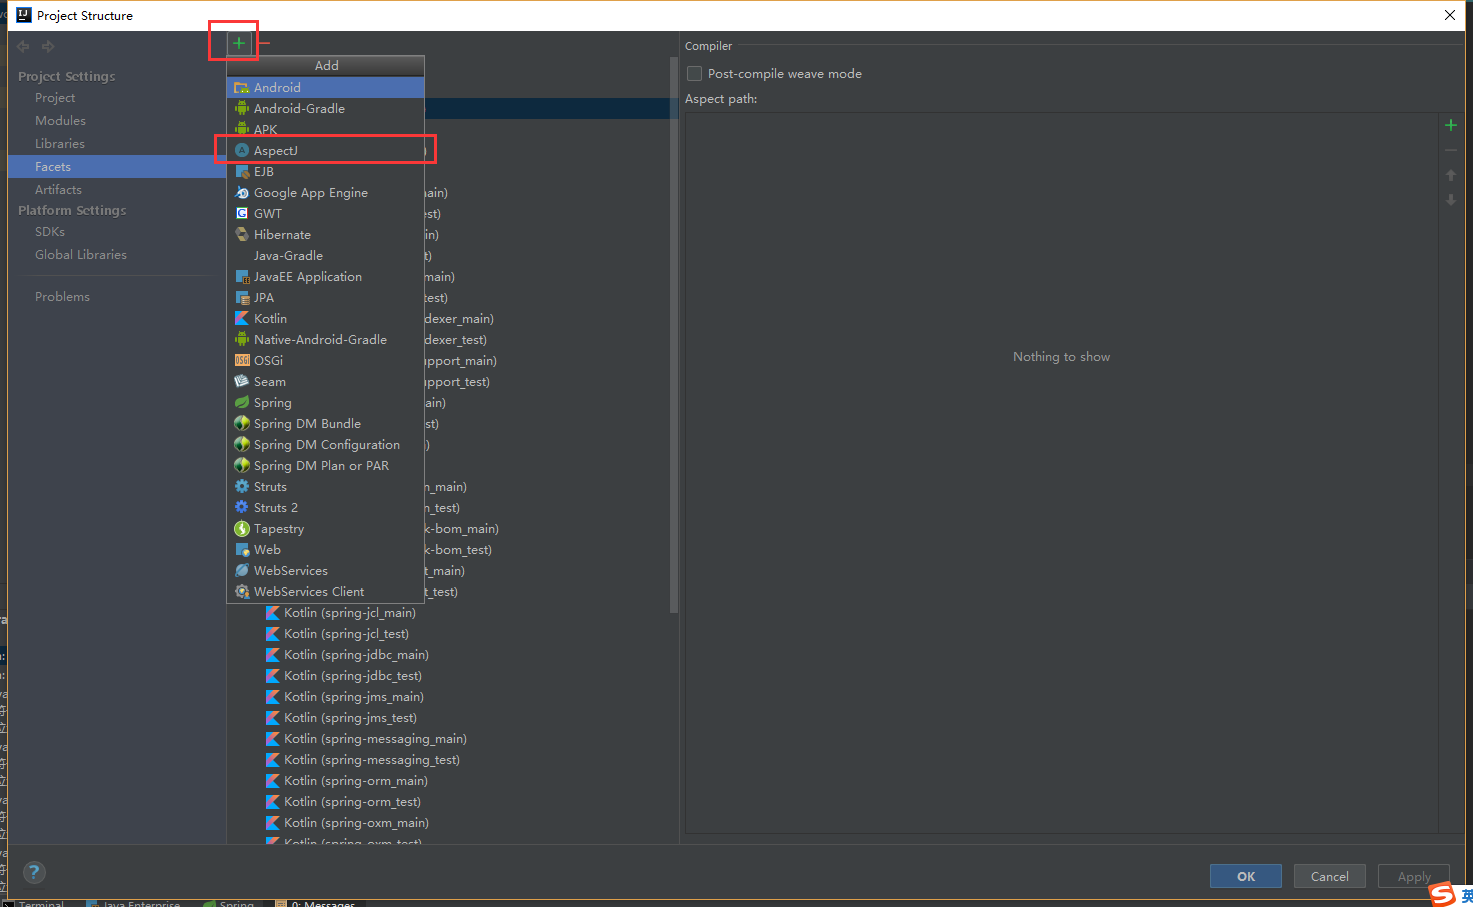Pick Android-Gradle facet from Add popup
The height and width of the screenshot is (907, 1473).
pyautogui.click(x=326, y=109)
